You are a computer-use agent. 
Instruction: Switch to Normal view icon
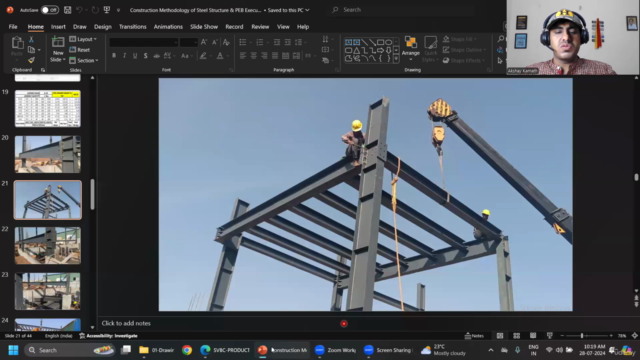click(x=500, y=336)
